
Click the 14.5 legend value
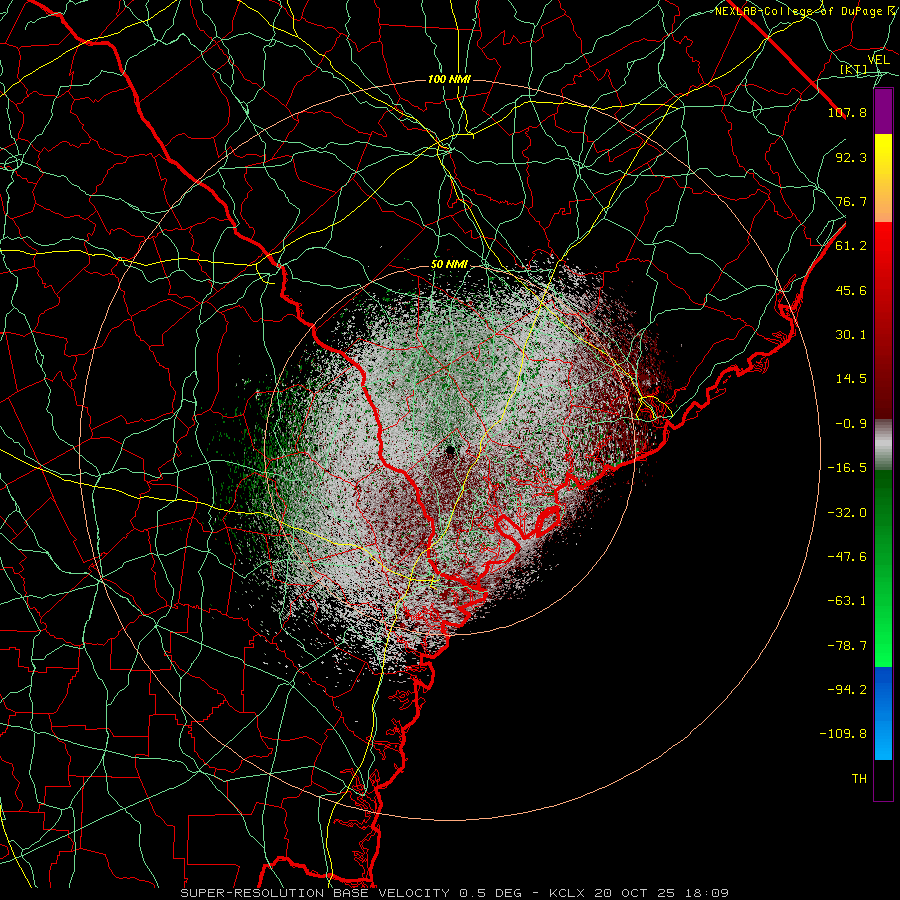pyautogui.click(x=851, y=379)
